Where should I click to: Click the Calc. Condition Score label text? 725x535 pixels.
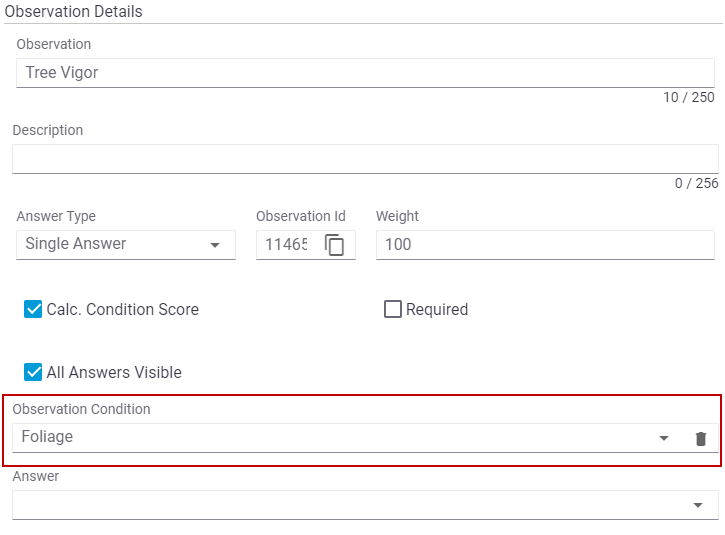click(122, 310)
